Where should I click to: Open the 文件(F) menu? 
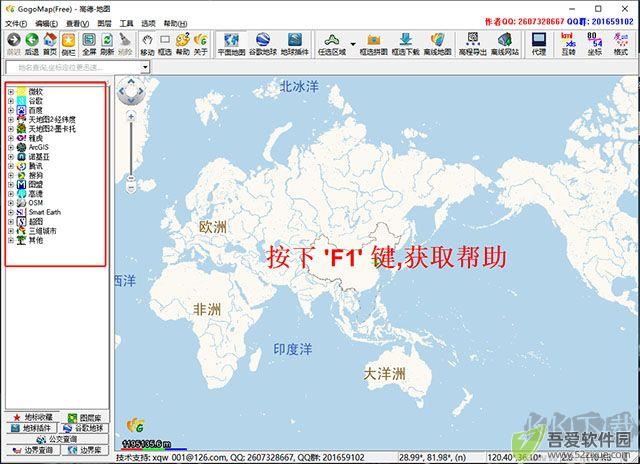16,24
